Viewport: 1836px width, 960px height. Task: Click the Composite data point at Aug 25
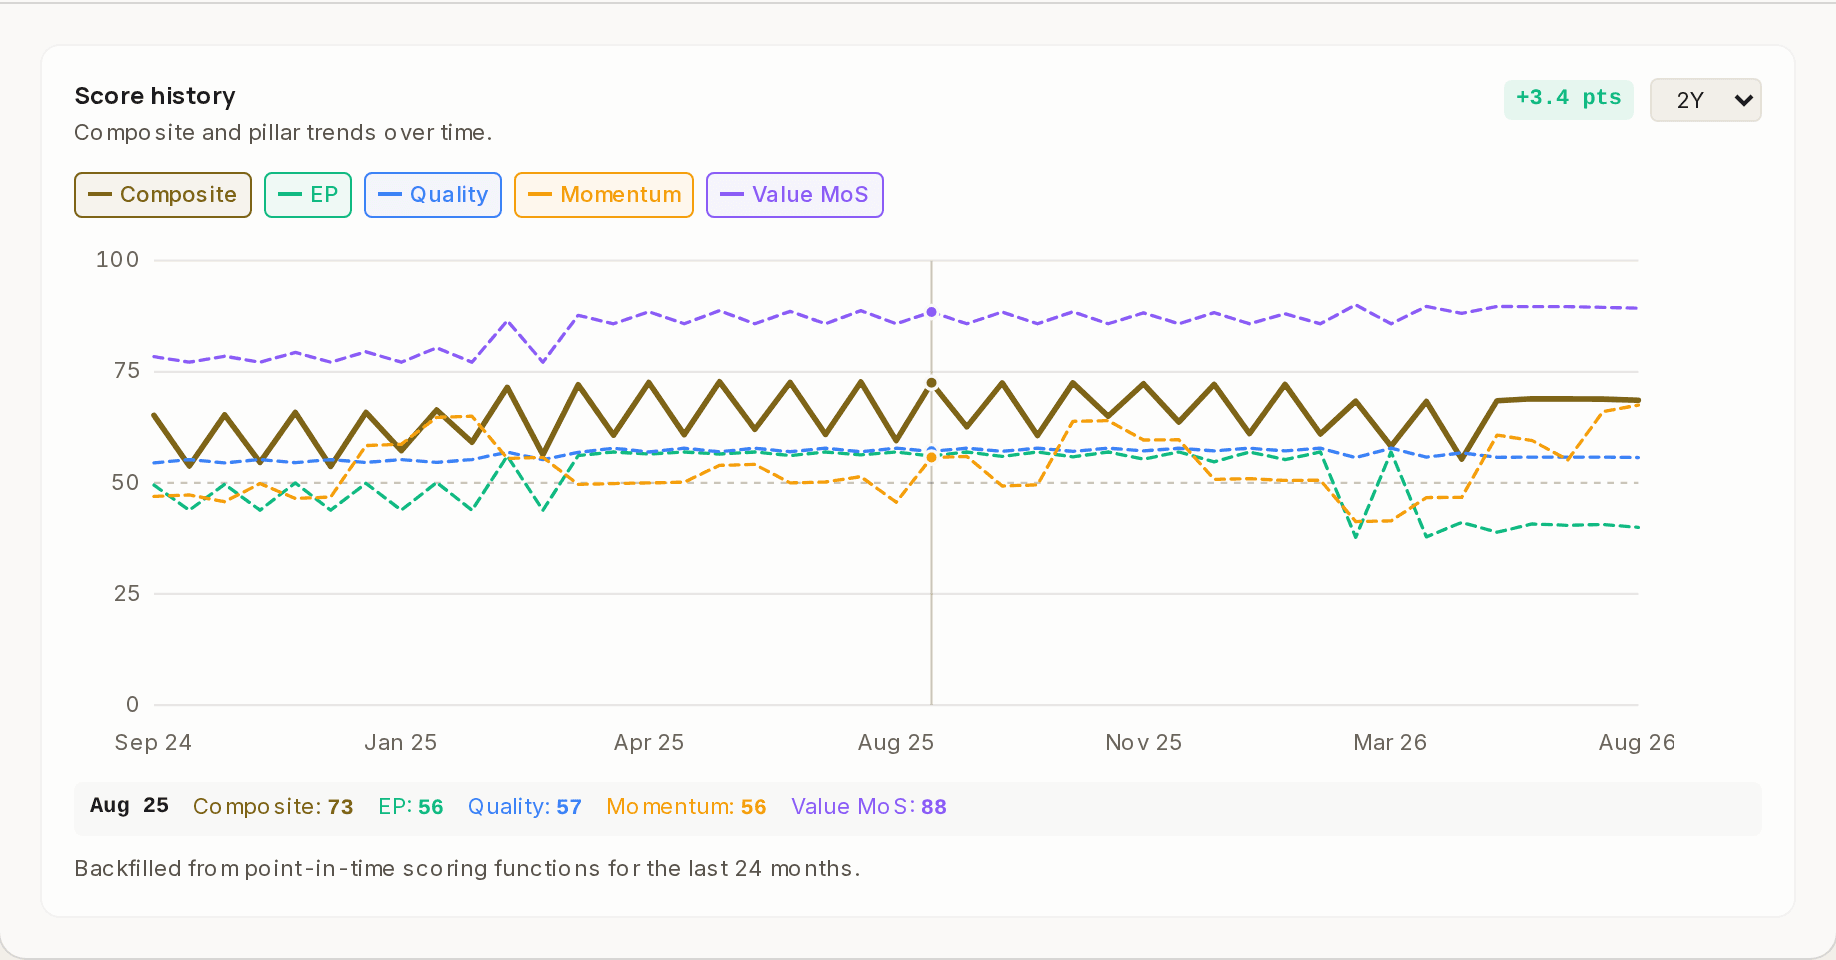(x=932, y=383)
